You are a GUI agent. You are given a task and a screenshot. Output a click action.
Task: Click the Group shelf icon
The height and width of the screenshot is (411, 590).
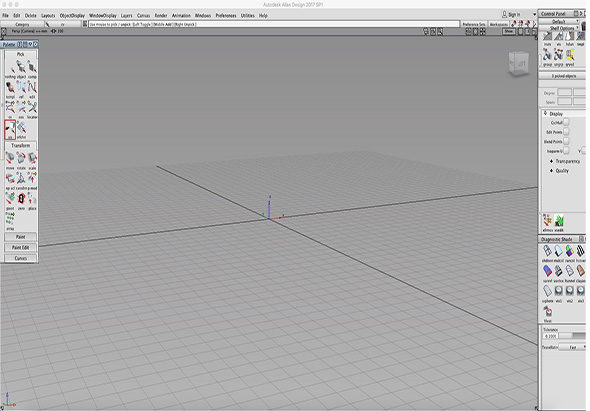tap(547, 58)
